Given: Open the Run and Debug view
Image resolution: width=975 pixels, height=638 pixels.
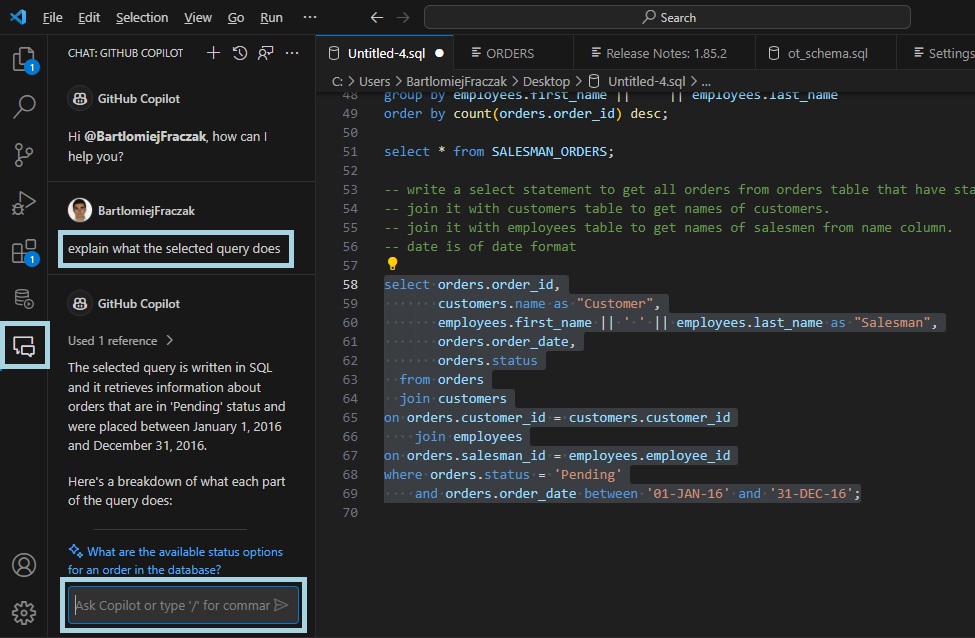Looking at the screenshot, I should (x=24, y=203).
